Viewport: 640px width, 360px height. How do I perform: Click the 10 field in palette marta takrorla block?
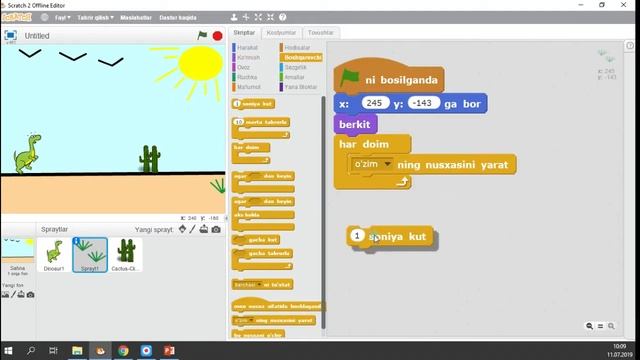pos(239,122)
